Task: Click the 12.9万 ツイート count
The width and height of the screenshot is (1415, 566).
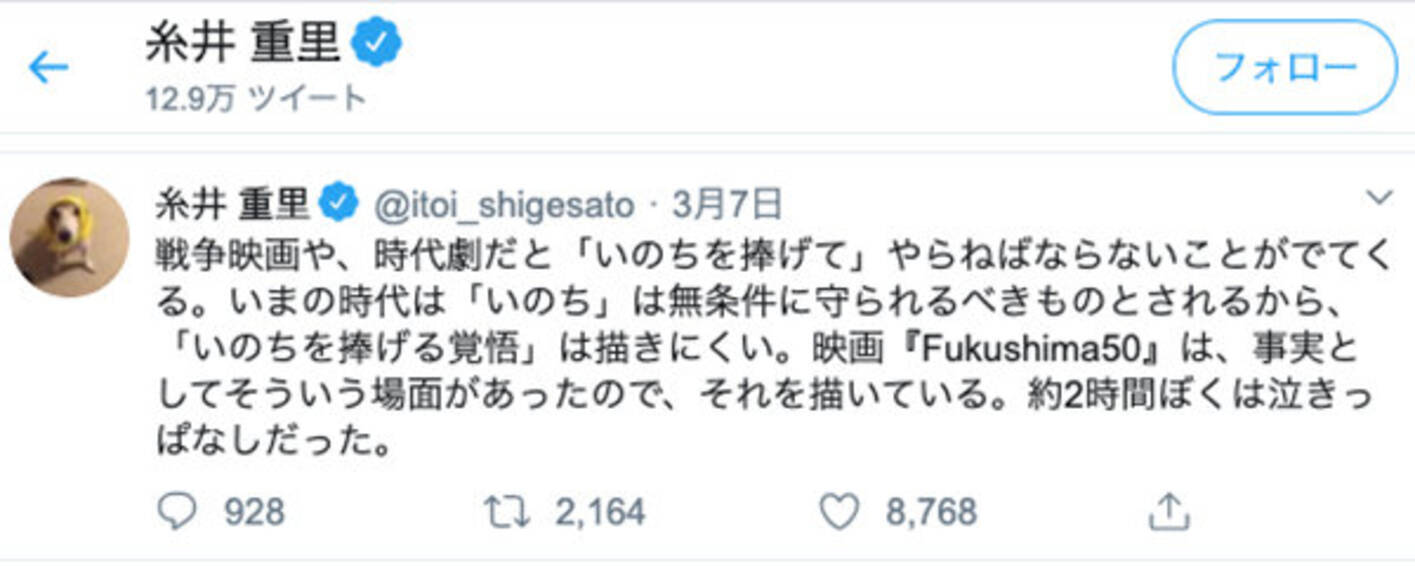Action: [255, 98]
